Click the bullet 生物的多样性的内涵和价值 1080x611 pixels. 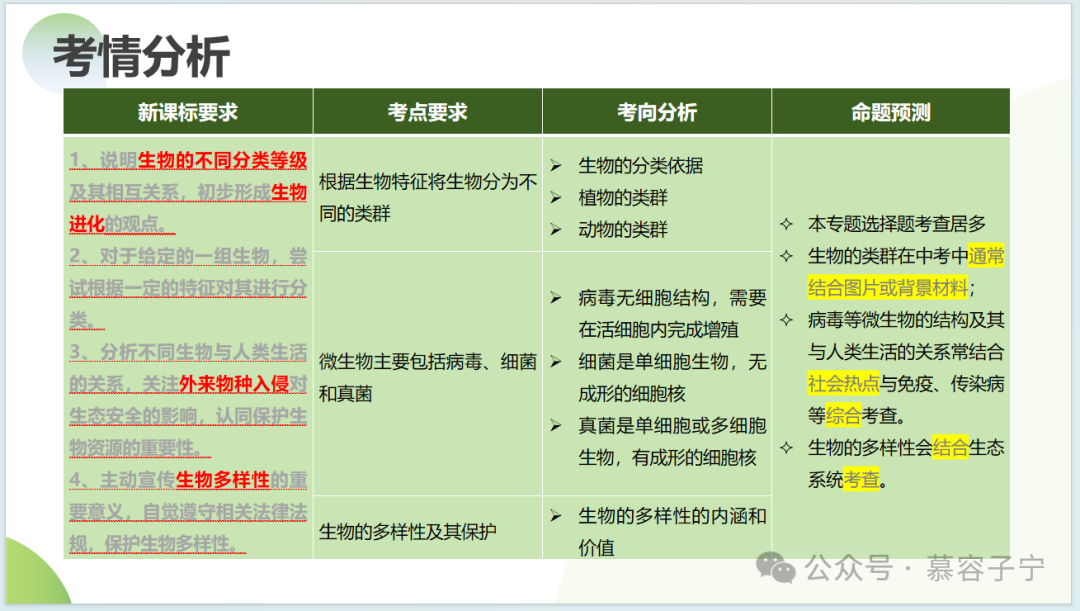click(672, 531)
